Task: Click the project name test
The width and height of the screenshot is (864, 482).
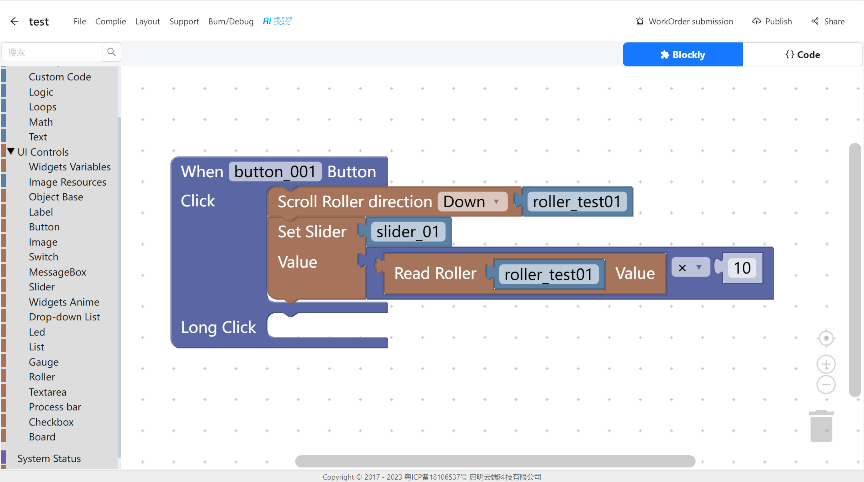Action: point(39,21)
